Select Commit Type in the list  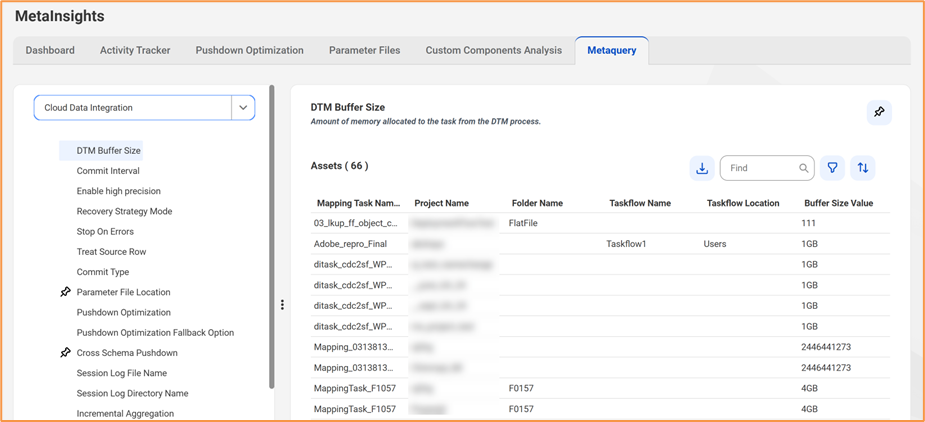(103, 272)
